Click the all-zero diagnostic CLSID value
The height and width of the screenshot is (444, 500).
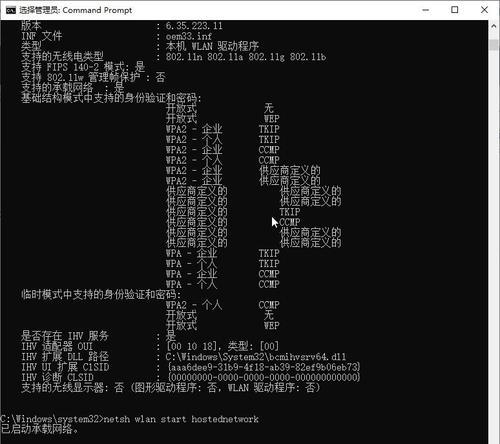point(264,377)
